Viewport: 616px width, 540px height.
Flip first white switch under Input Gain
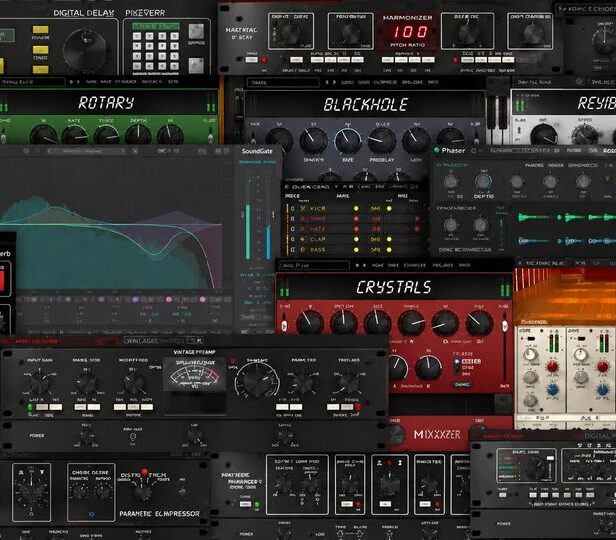tap(42, 407)
